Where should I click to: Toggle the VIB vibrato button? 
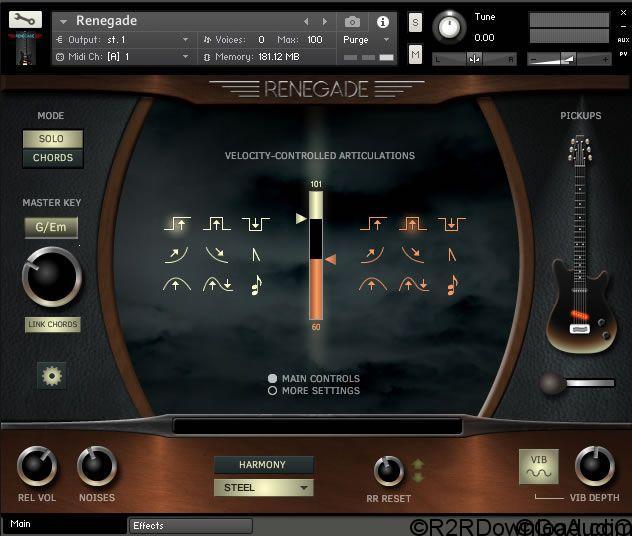(x=538, y=467)
